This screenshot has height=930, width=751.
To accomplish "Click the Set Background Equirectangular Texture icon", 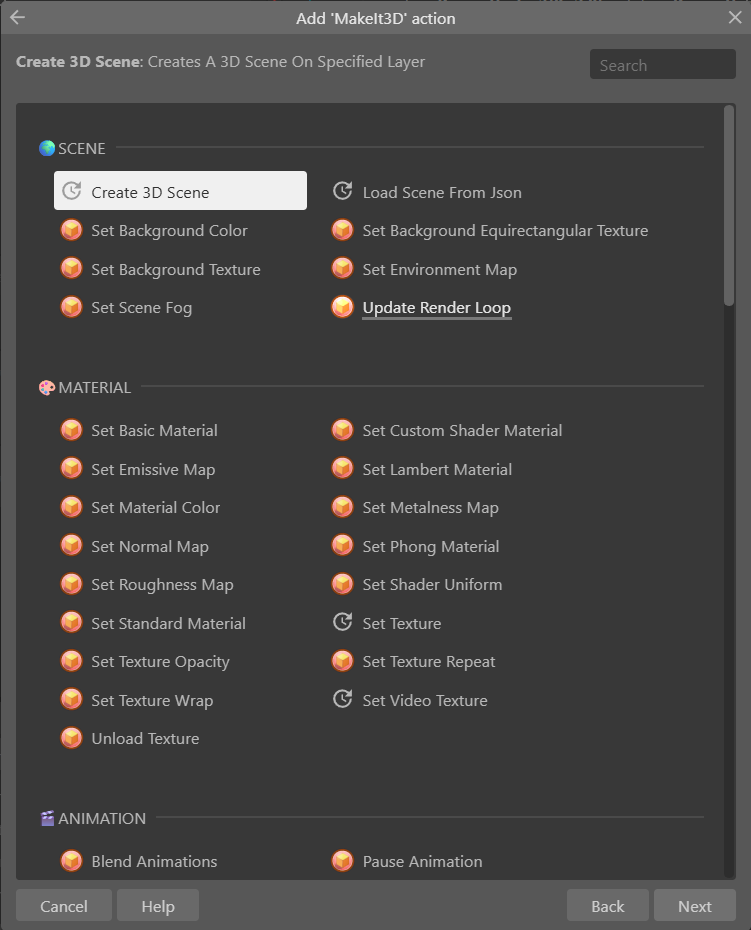I will [342, 230].
